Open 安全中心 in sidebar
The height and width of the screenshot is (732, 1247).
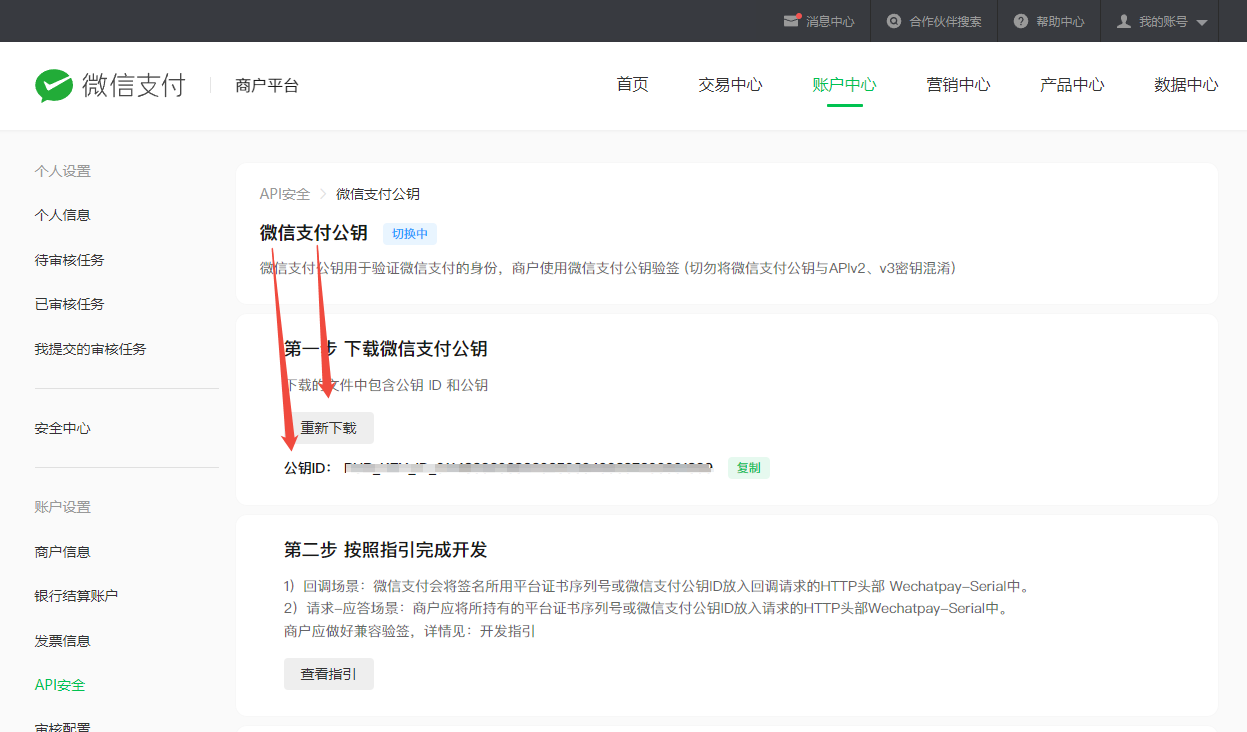tap(62, 428)
